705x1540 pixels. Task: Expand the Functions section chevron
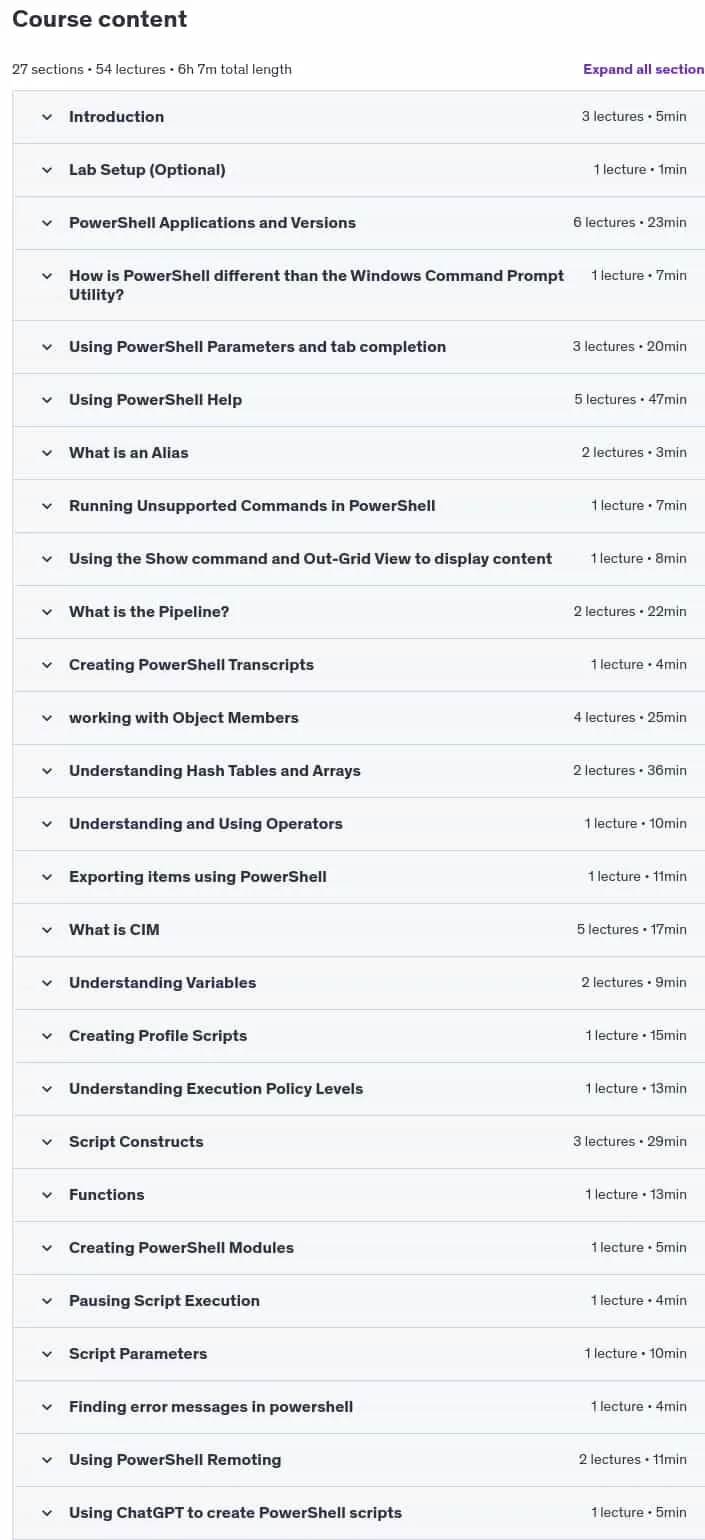(x=47, y=1195)
